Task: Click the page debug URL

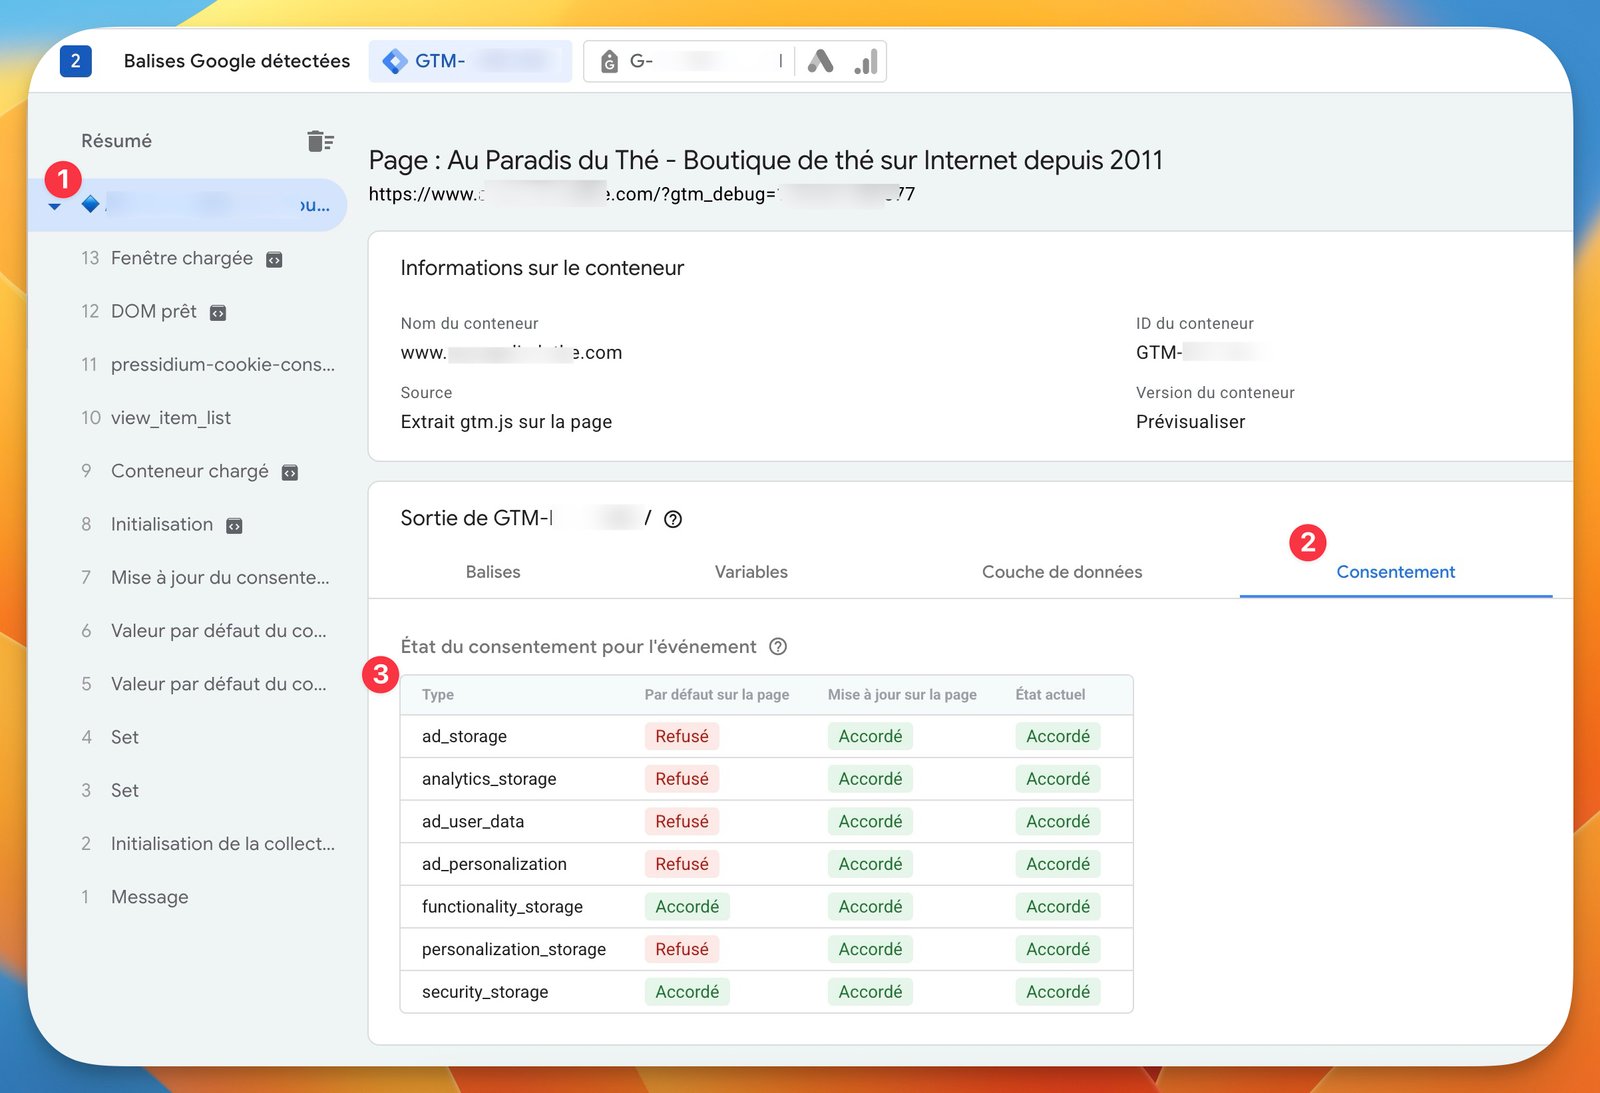Action: 641,194
